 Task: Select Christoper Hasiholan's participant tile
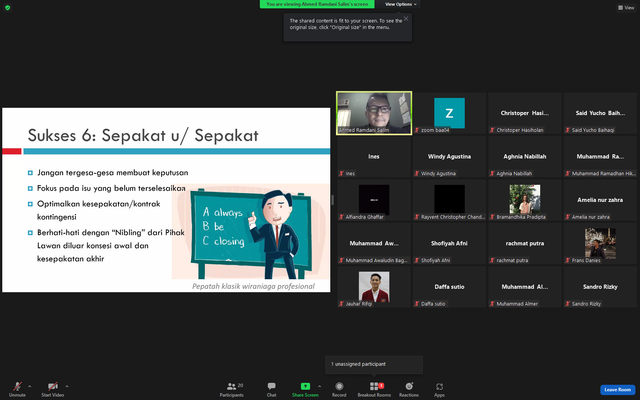pos(524,113)
